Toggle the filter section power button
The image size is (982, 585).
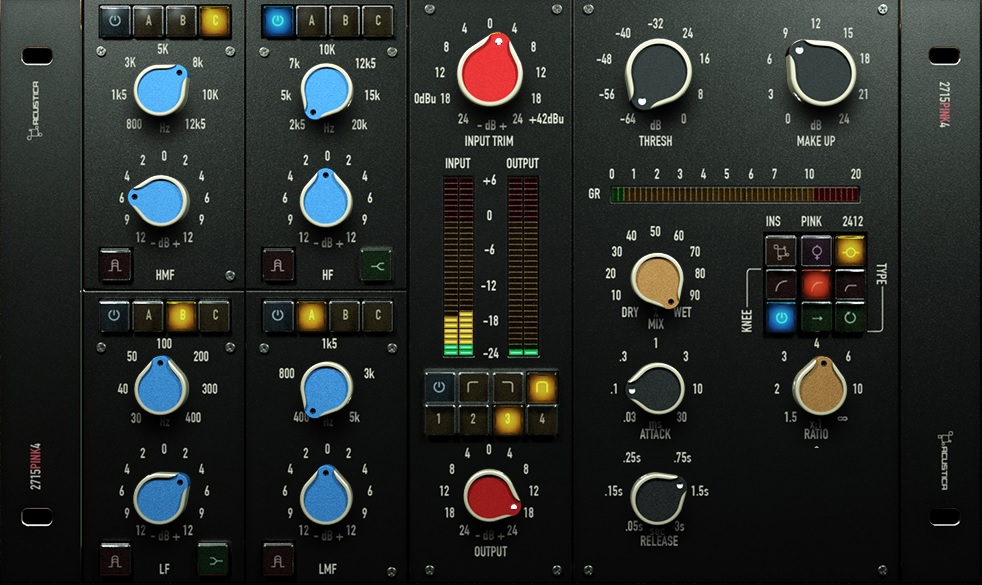click(439, 387)
